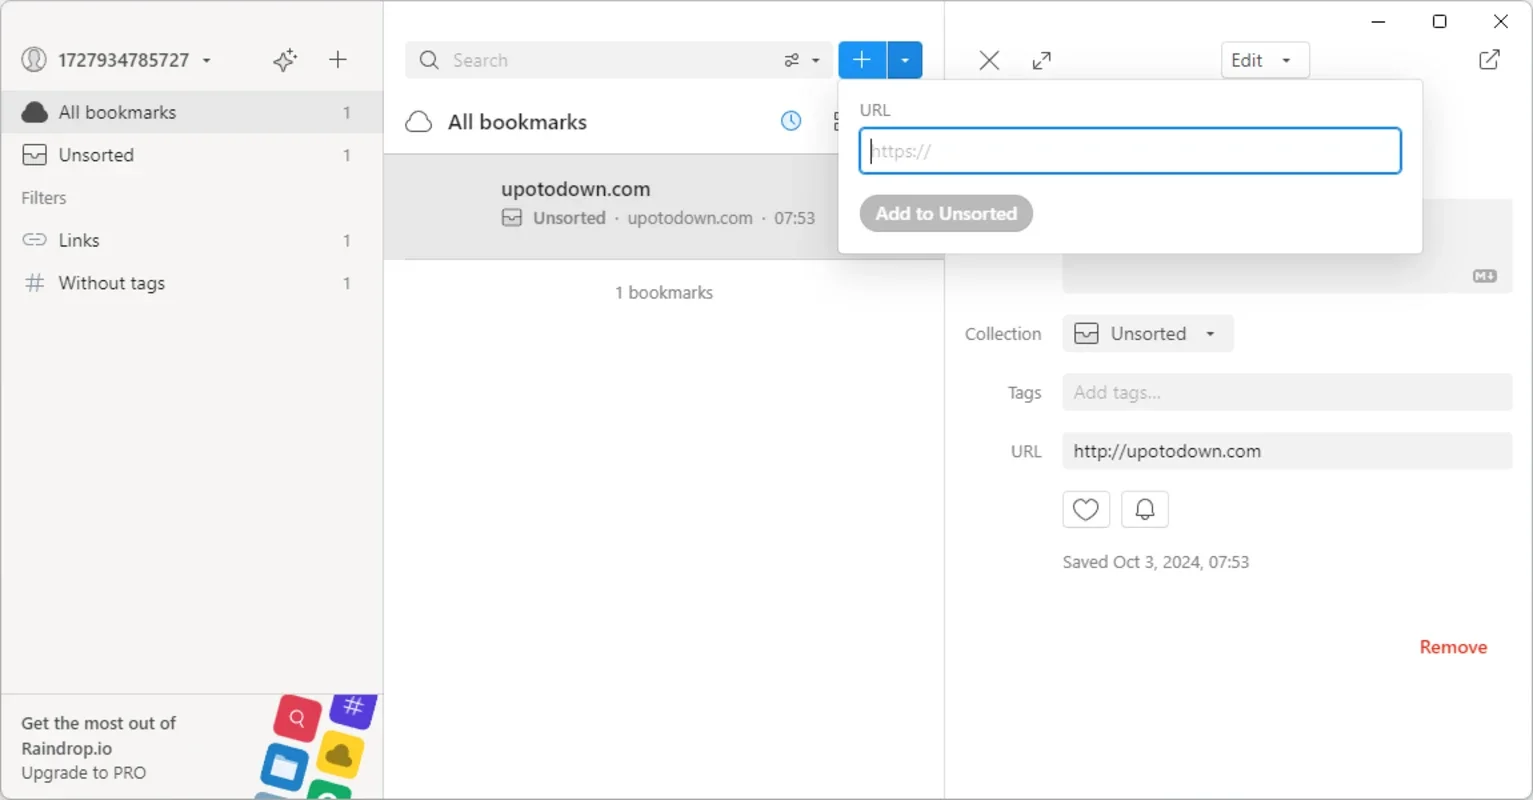Image resolution: width=1533 pixels, height=800 pixels.
Task: Maximize the Raindrop.io window
Action: (x=1440, y=21)
